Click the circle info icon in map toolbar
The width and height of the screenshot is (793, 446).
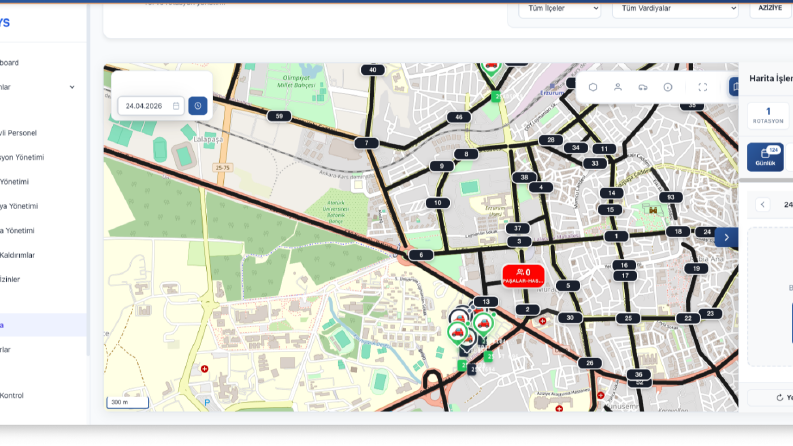[x=668, y=87]
